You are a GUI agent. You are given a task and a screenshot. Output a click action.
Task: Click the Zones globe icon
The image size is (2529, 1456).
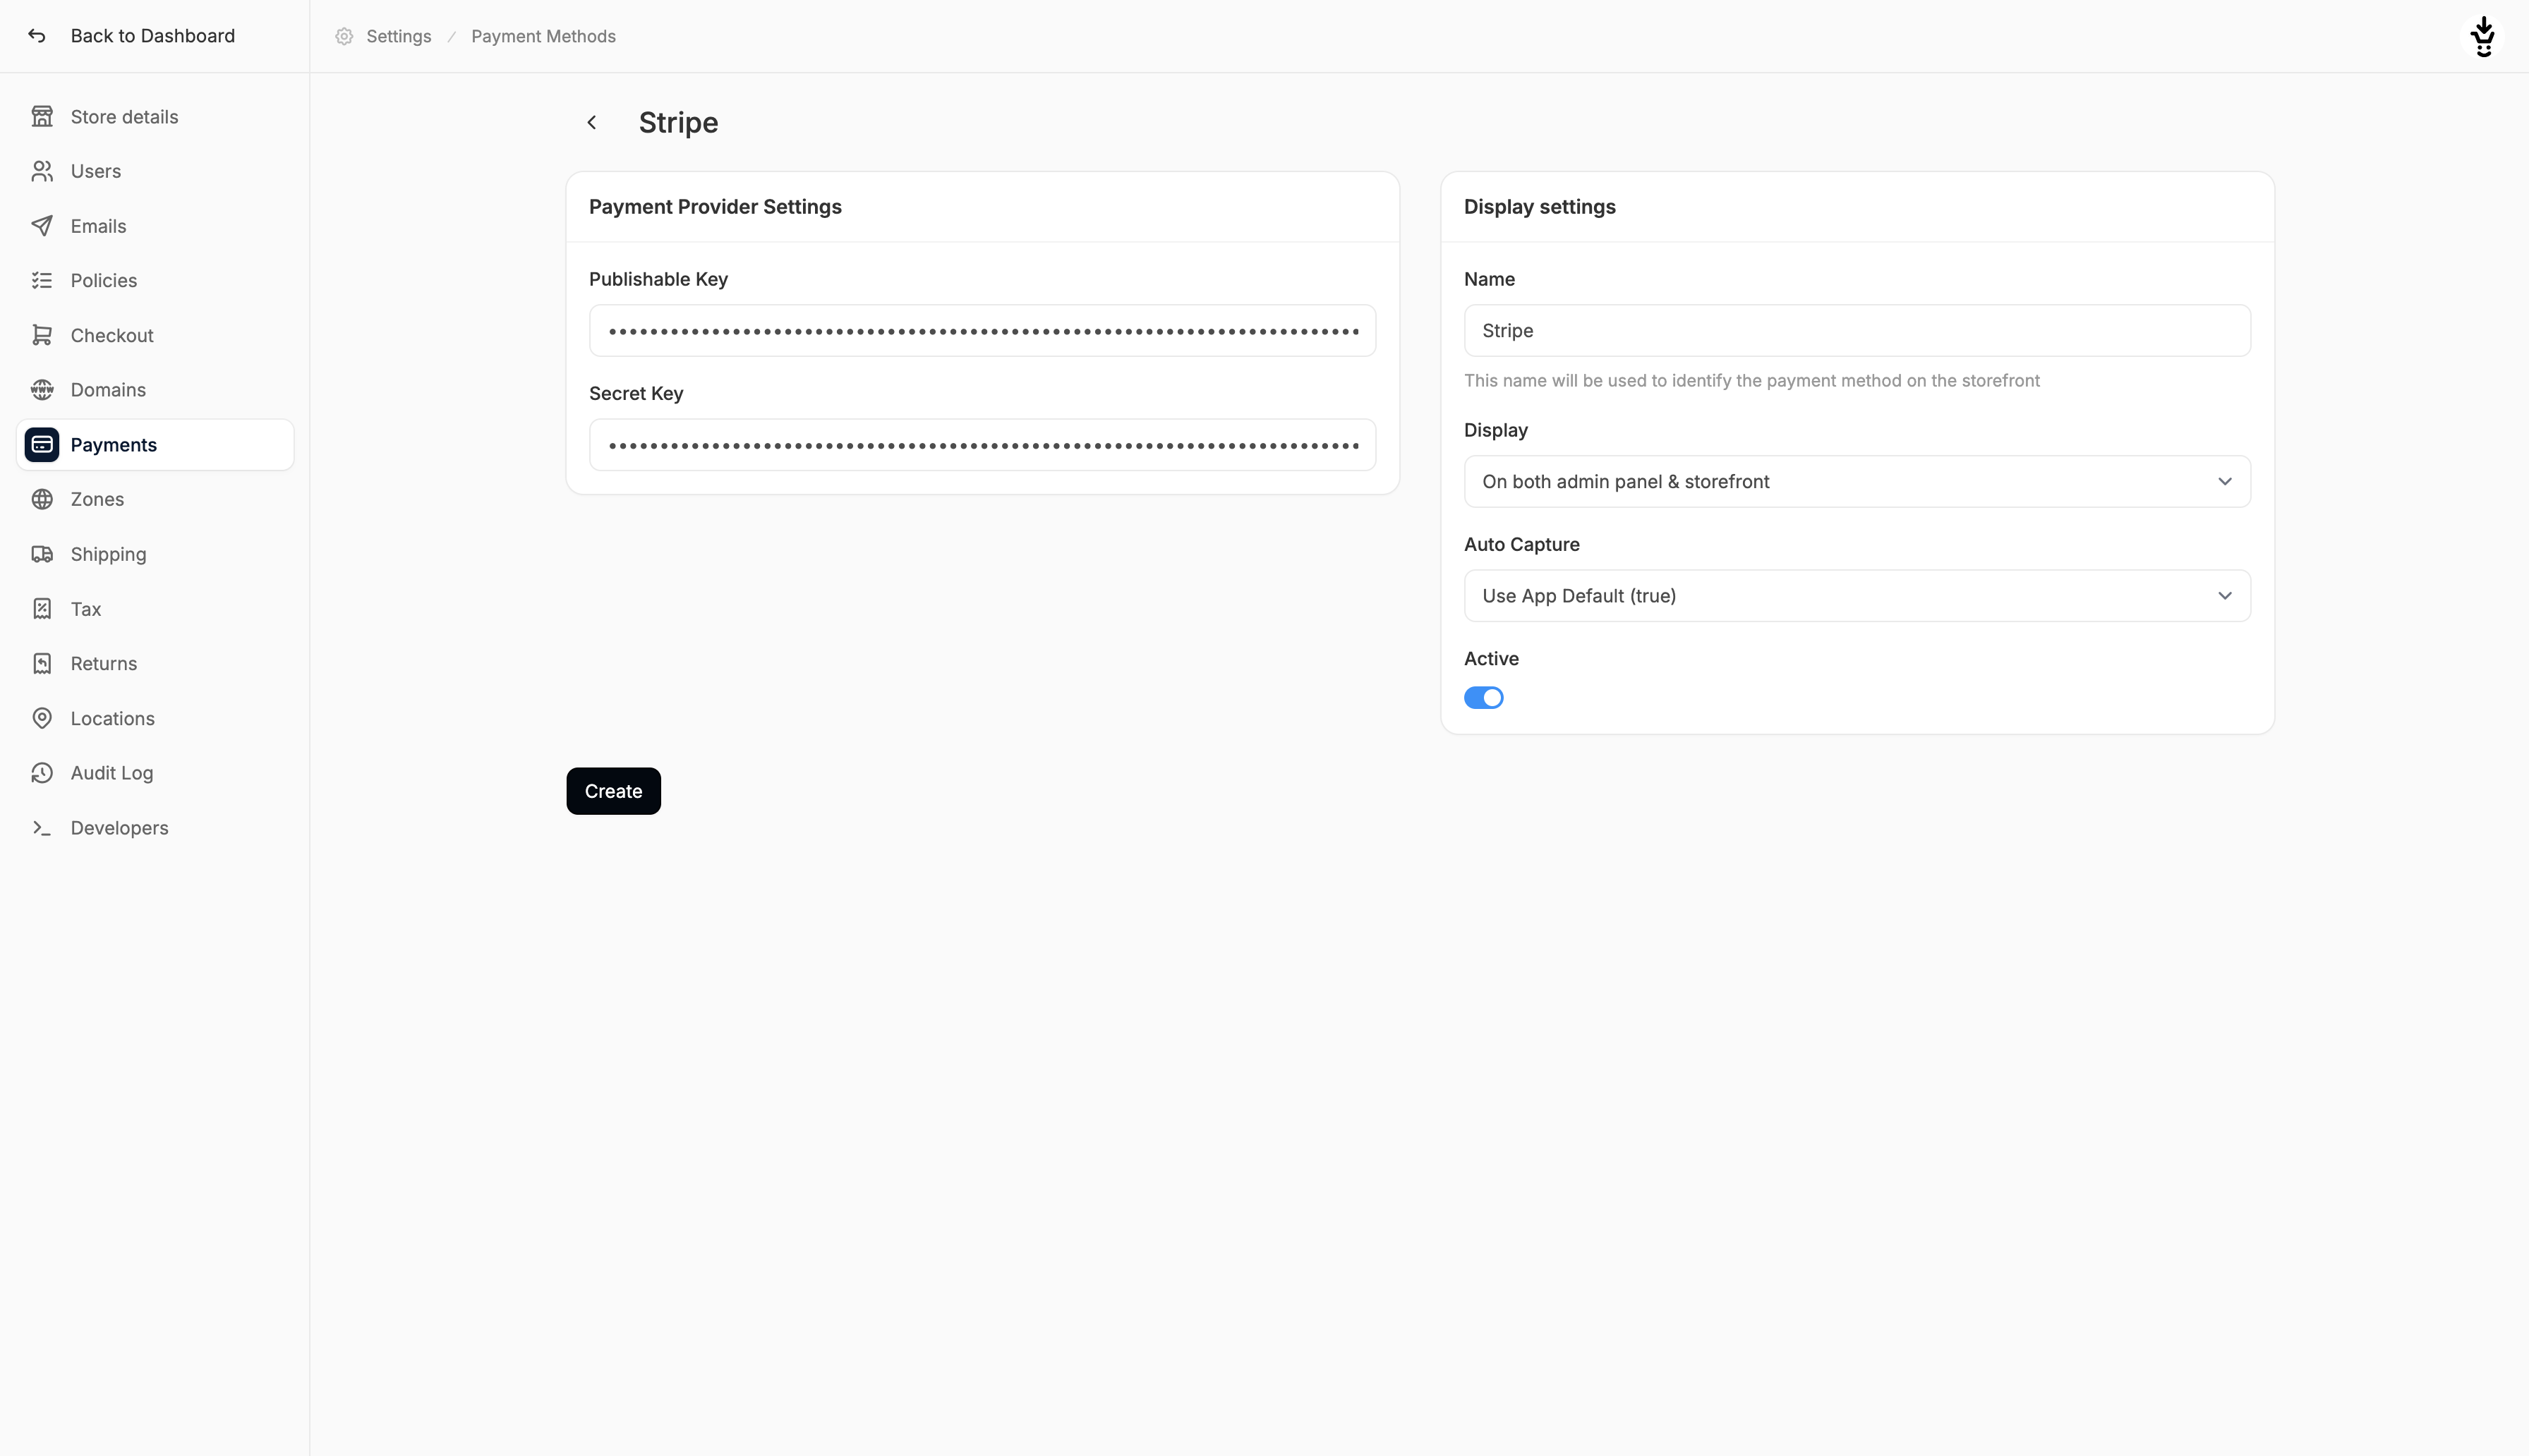click(x=42, y=499)
